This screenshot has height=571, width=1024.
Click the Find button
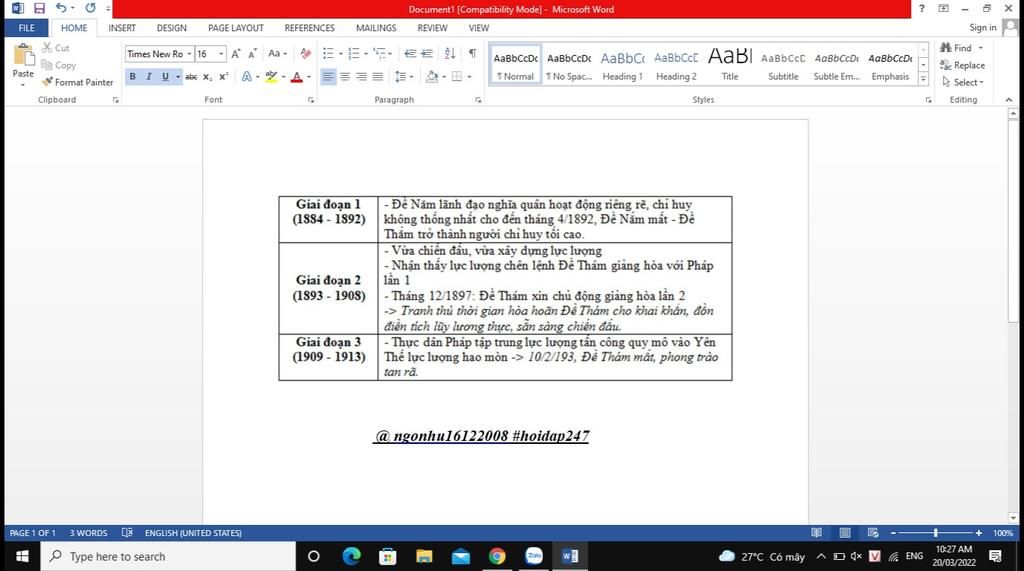pyautogui.click(x=961, y=48)
